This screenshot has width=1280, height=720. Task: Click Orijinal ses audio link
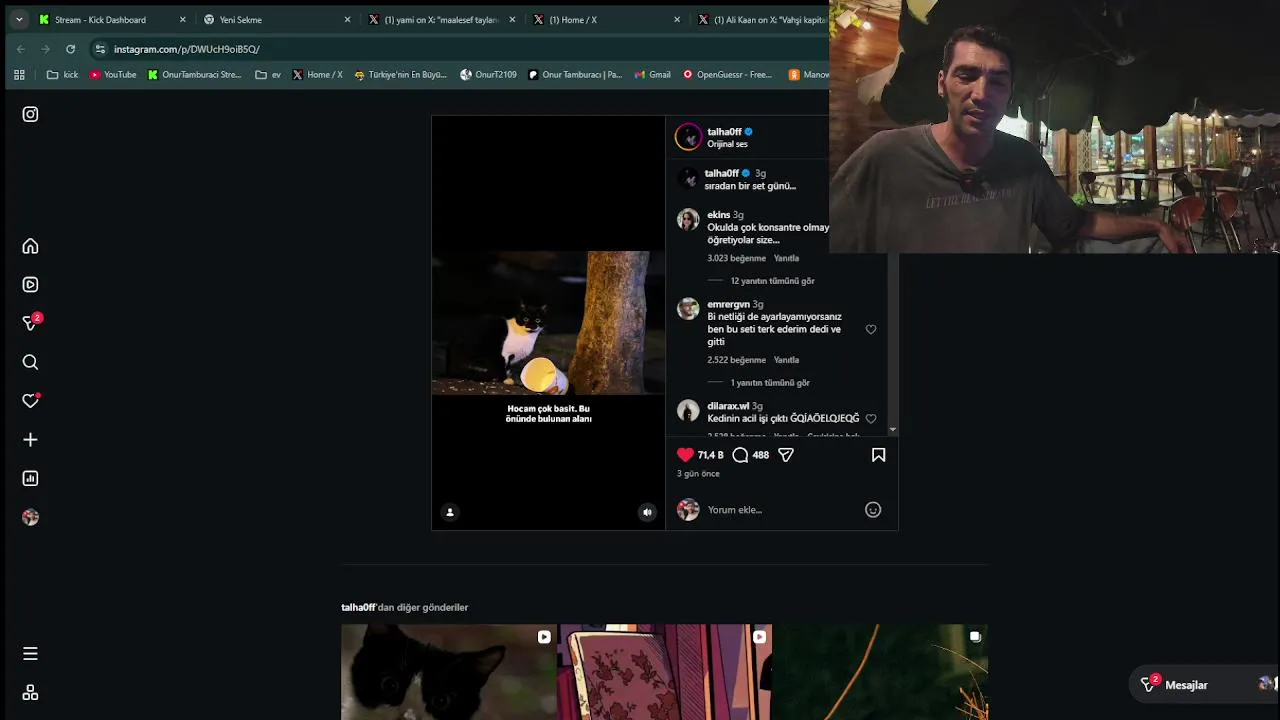(x=727, y=144)
